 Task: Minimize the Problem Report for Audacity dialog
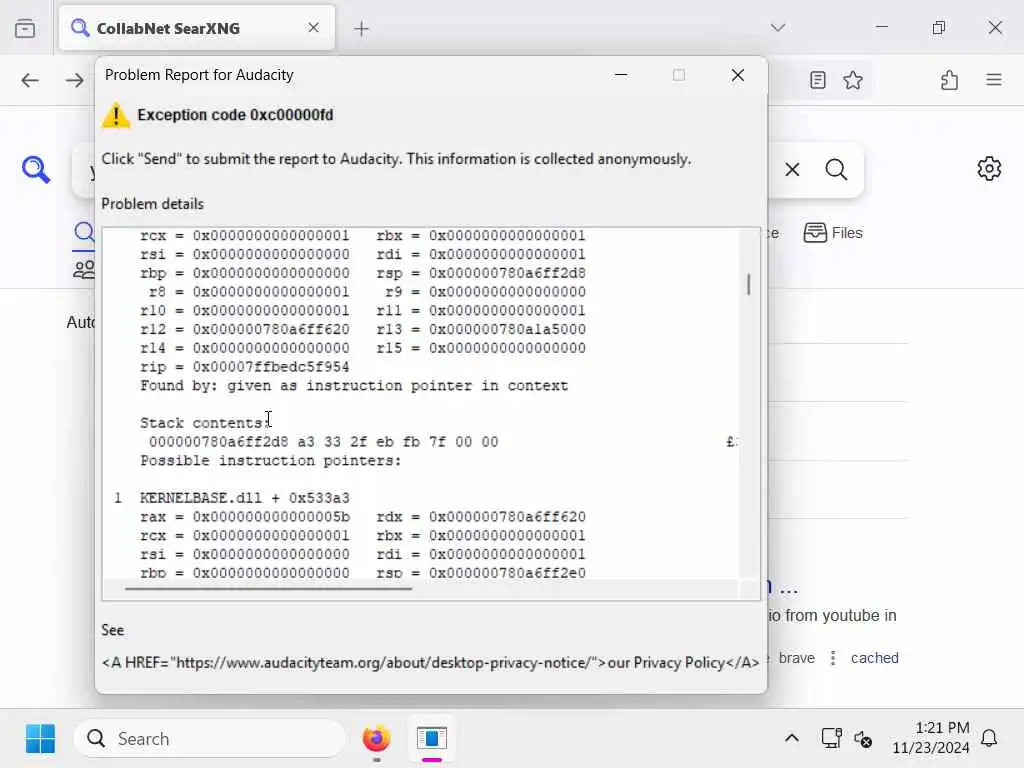pyautogui.click(x=621, y=75)
